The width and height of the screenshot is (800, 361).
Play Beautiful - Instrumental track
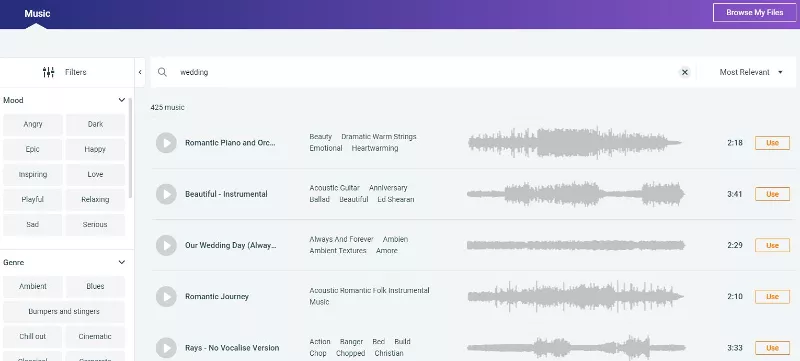166,194
